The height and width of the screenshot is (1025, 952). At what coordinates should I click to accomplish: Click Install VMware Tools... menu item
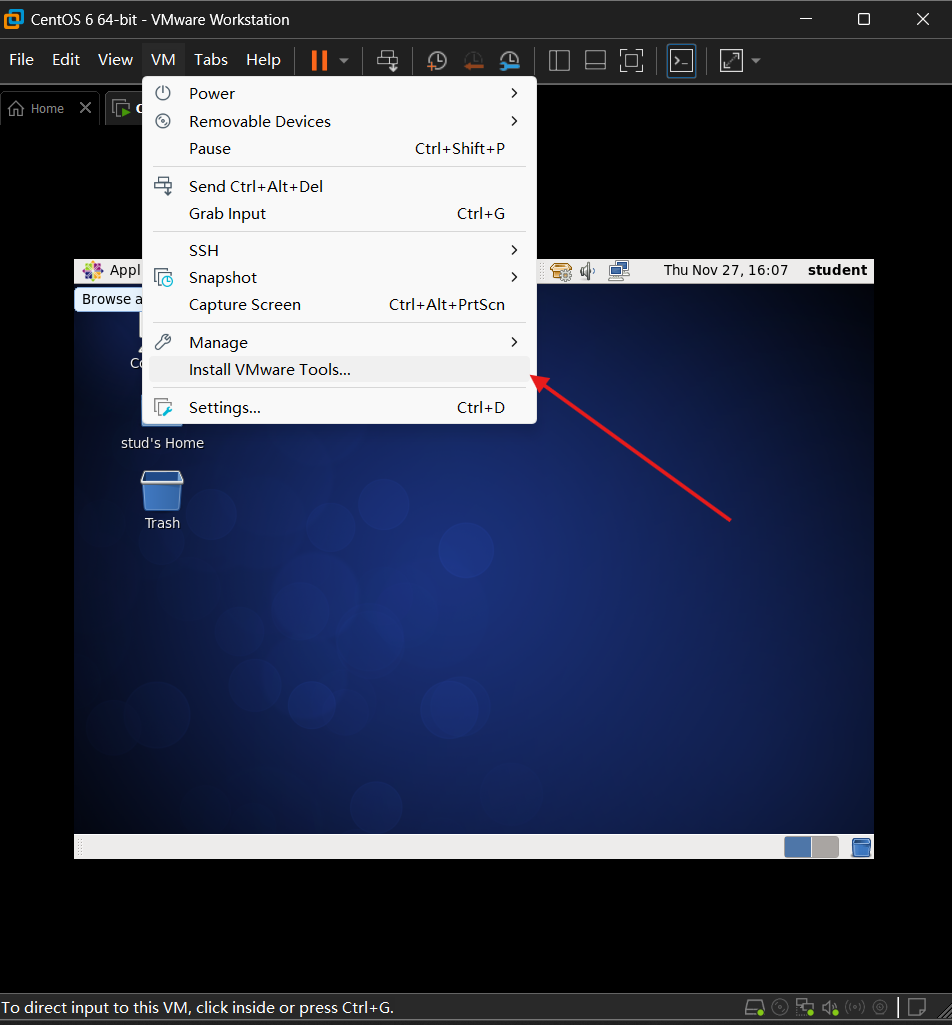(x=339, y=369)
